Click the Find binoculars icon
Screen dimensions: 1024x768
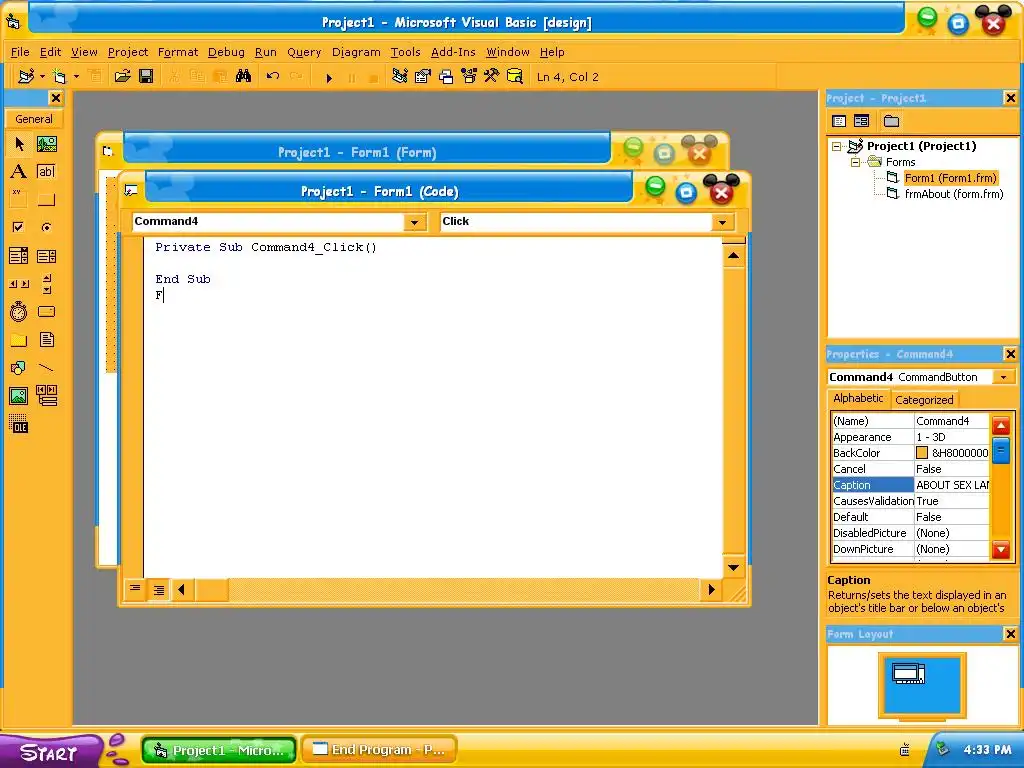pyautogui.click(x=244, y=76)
